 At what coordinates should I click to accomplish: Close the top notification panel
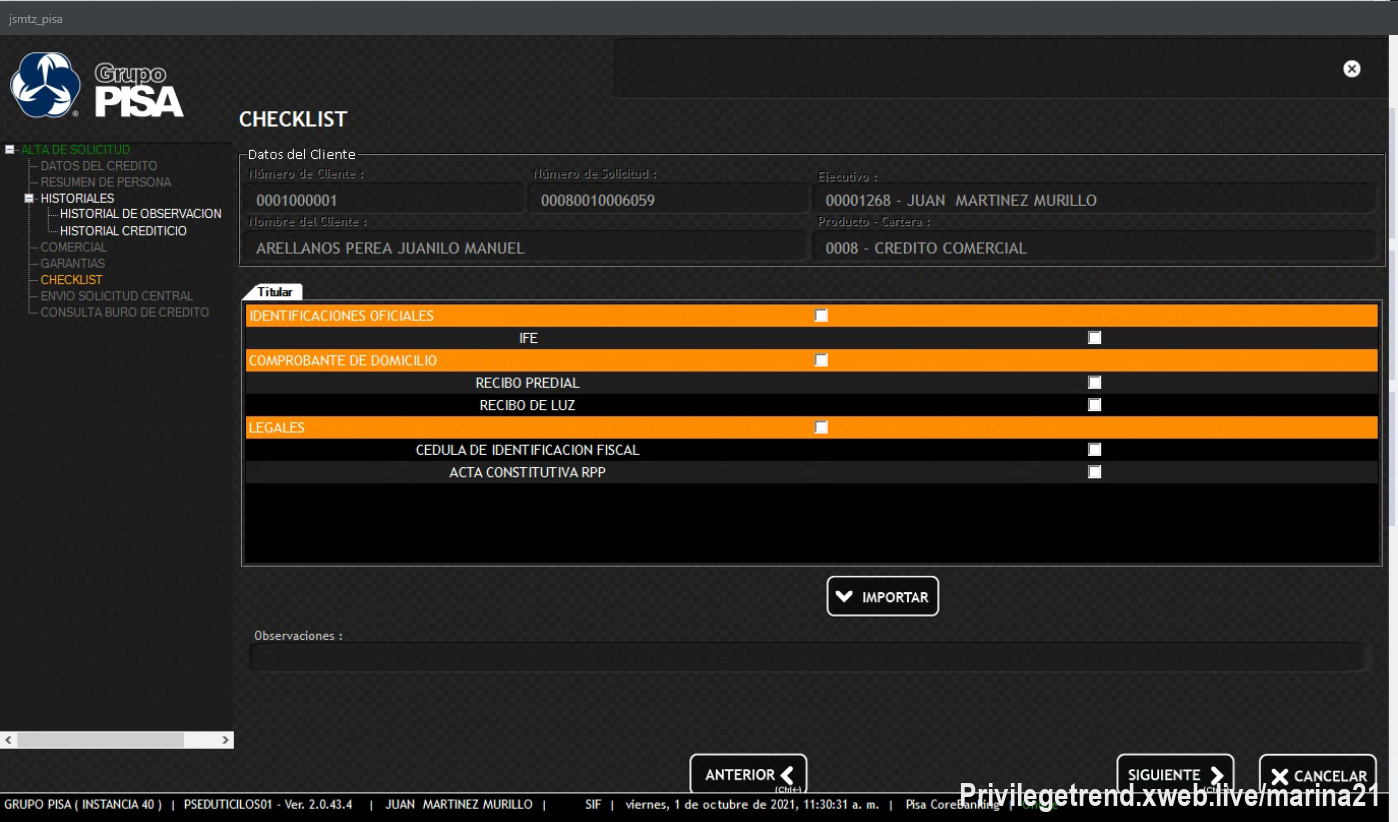(x=1351, y=69)
